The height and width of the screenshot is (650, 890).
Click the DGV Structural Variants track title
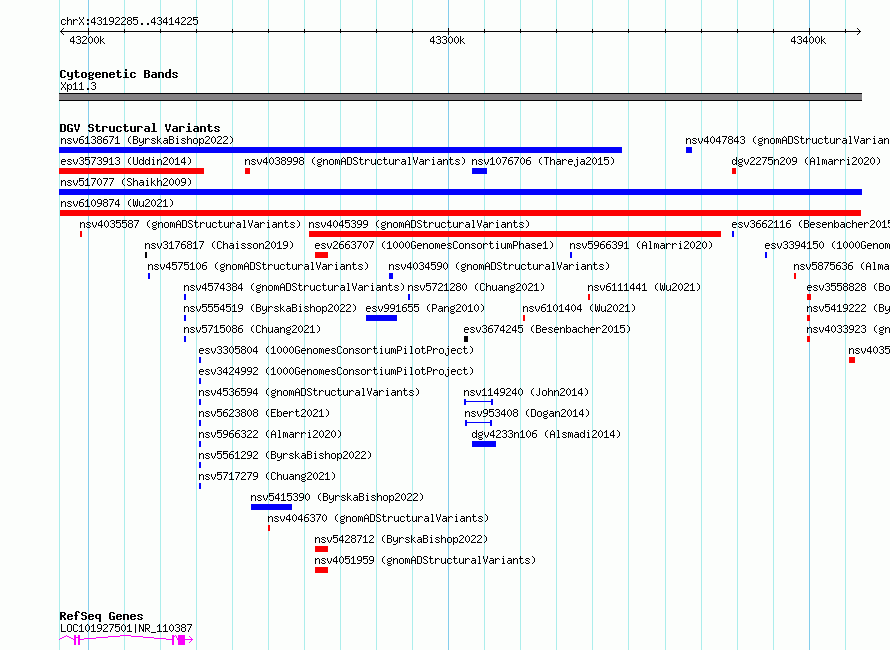point(140,128)
